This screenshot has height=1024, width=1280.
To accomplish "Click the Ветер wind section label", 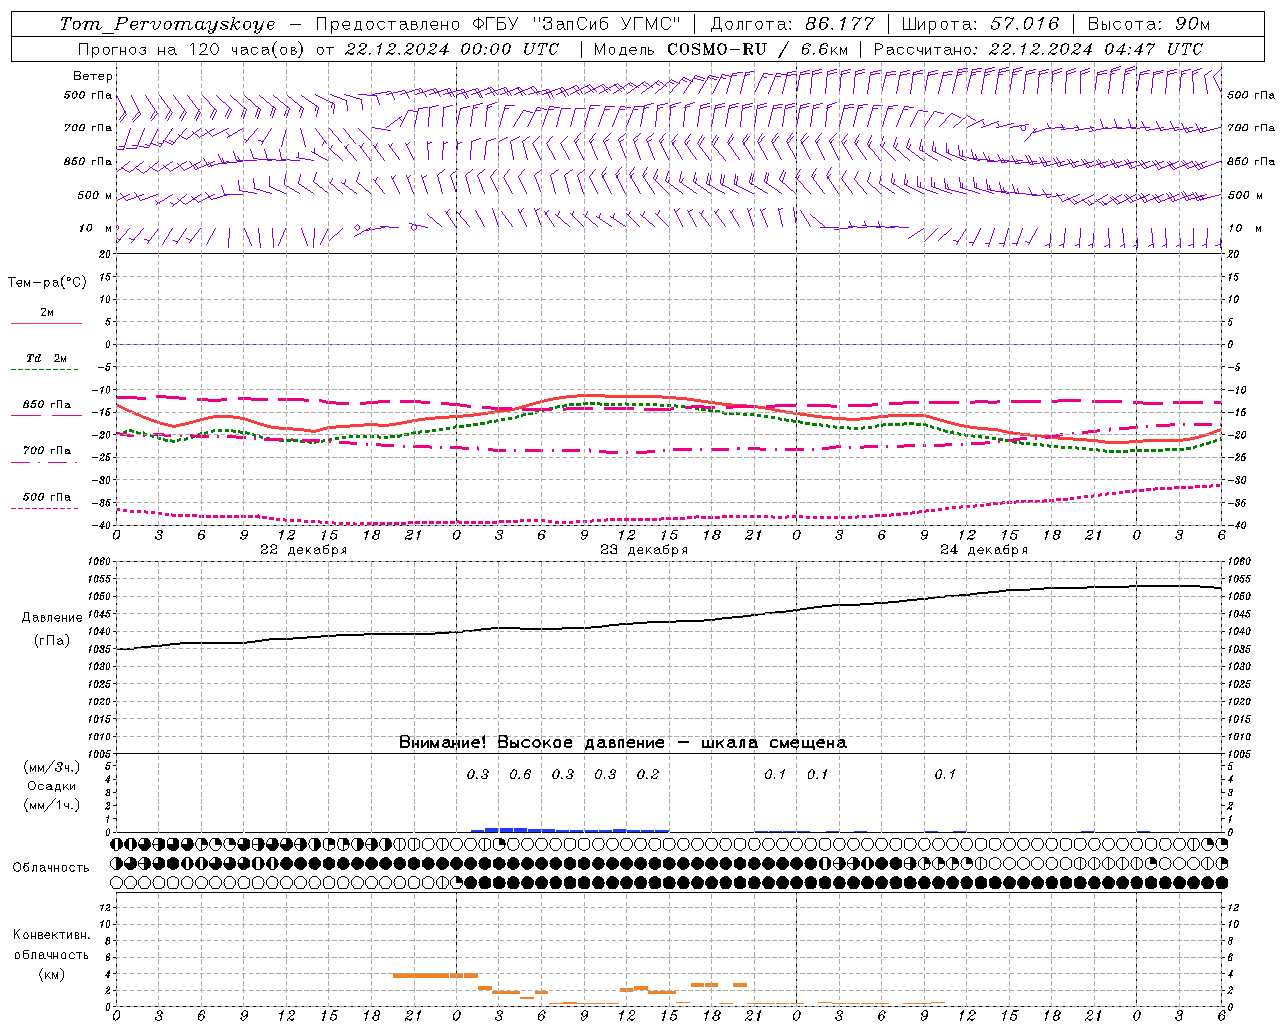I will tap(93, 76).
